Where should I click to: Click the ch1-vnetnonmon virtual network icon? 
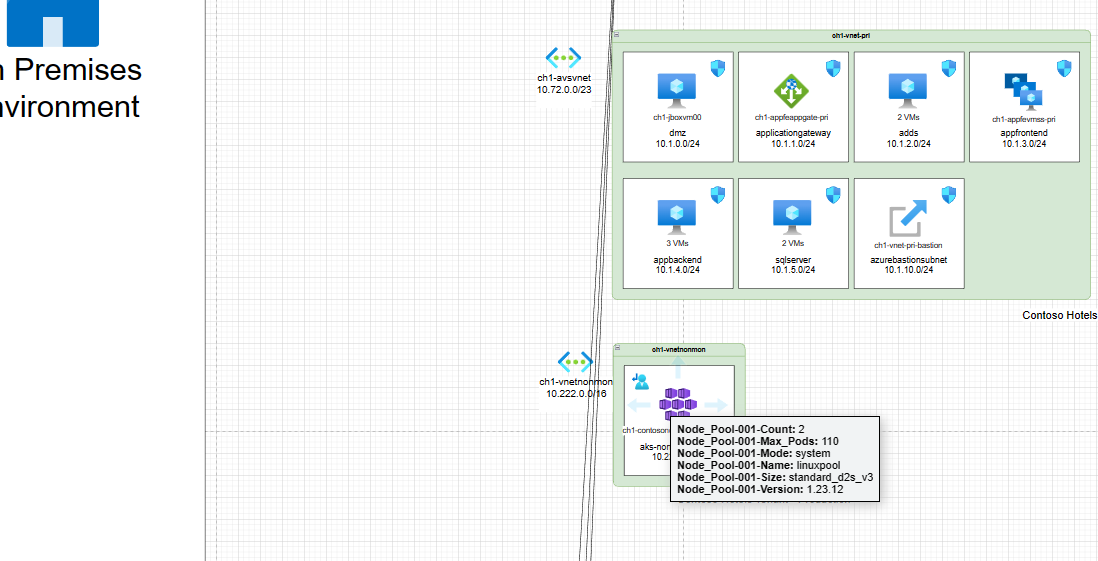575,362
